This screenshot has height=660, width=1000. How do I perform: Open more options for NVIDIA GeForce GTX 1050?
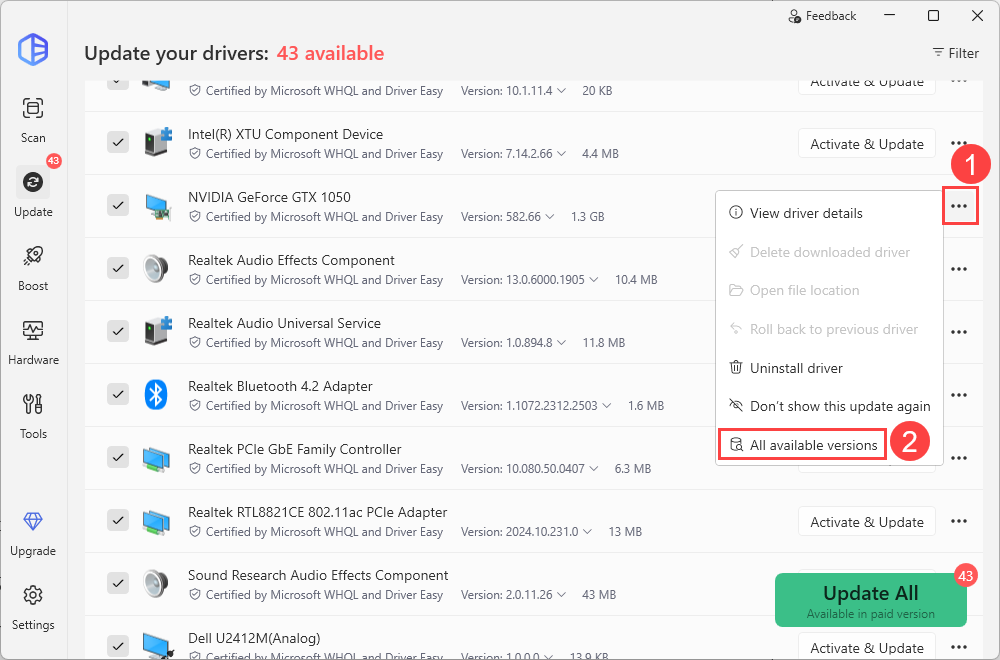[959, 206]
